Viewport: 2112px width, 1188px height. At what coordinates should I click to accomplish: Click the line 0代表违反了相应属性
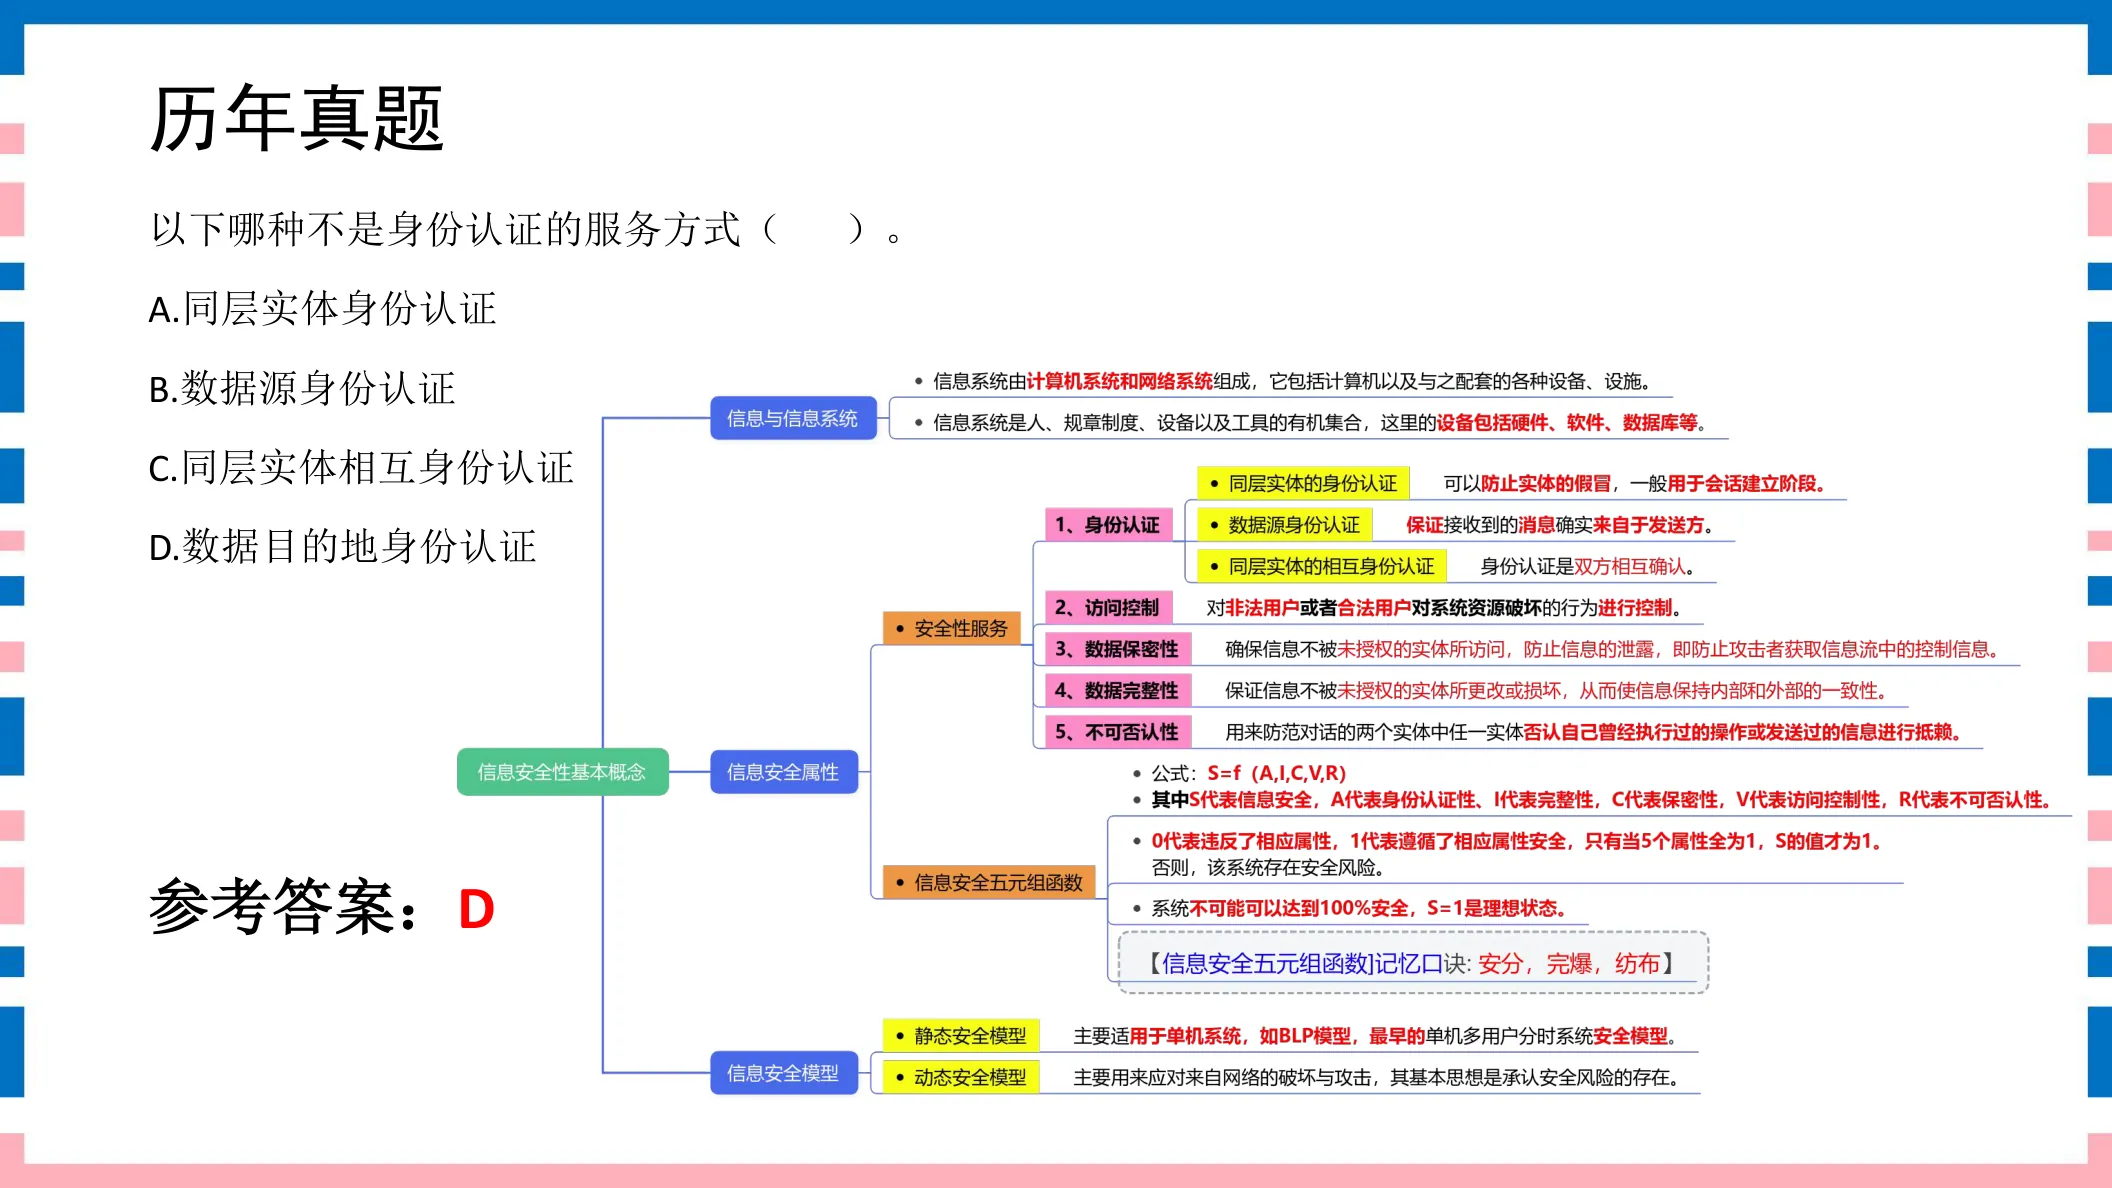(x=1516, y=841)
